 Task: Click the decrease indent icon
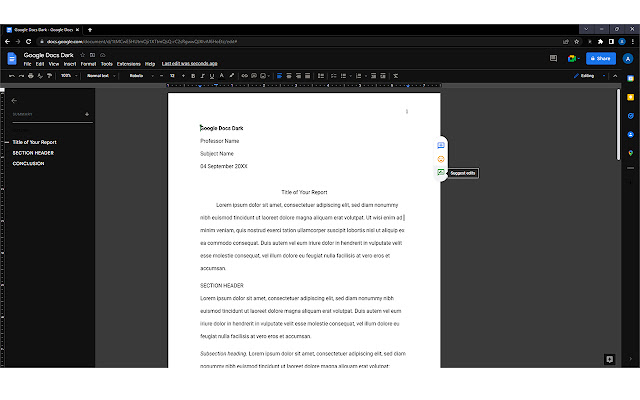(373, 76)
